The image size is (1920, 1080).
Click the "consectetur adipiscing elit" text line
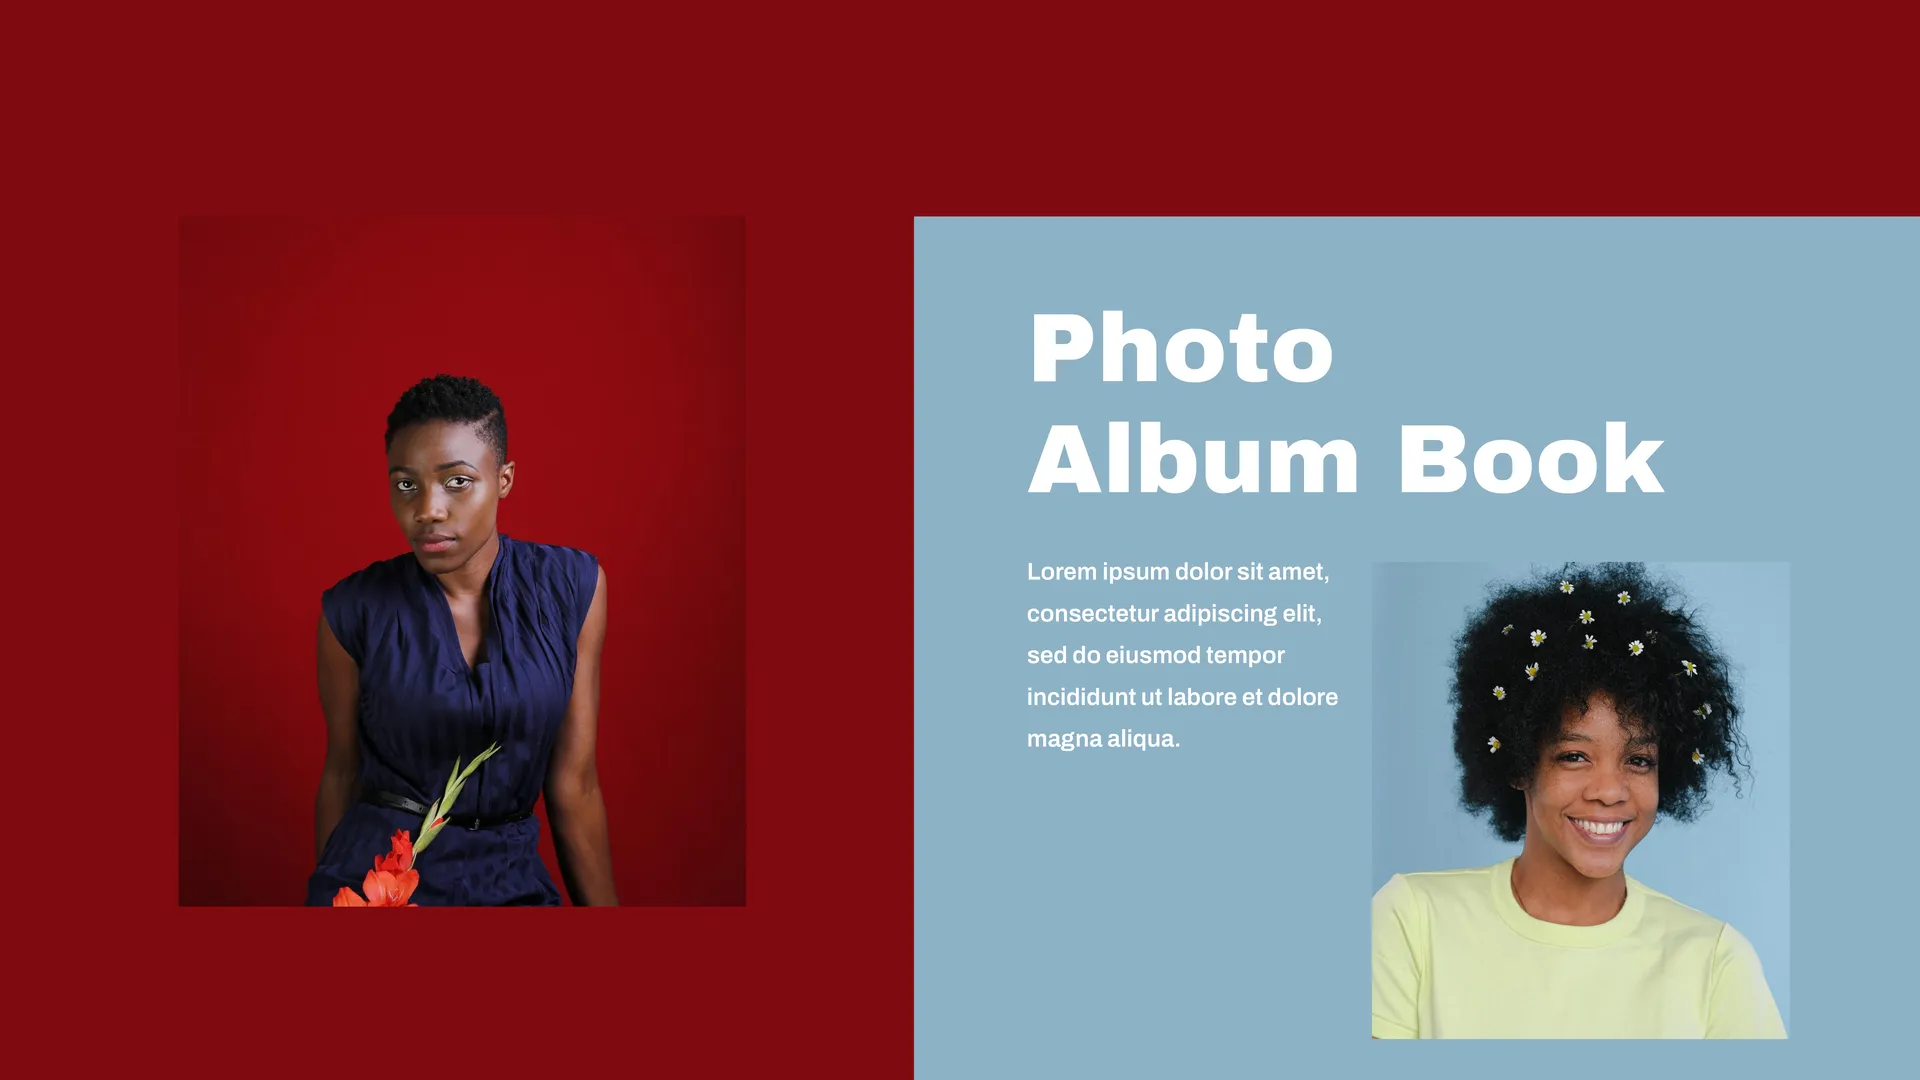[x=1174, y=614]
